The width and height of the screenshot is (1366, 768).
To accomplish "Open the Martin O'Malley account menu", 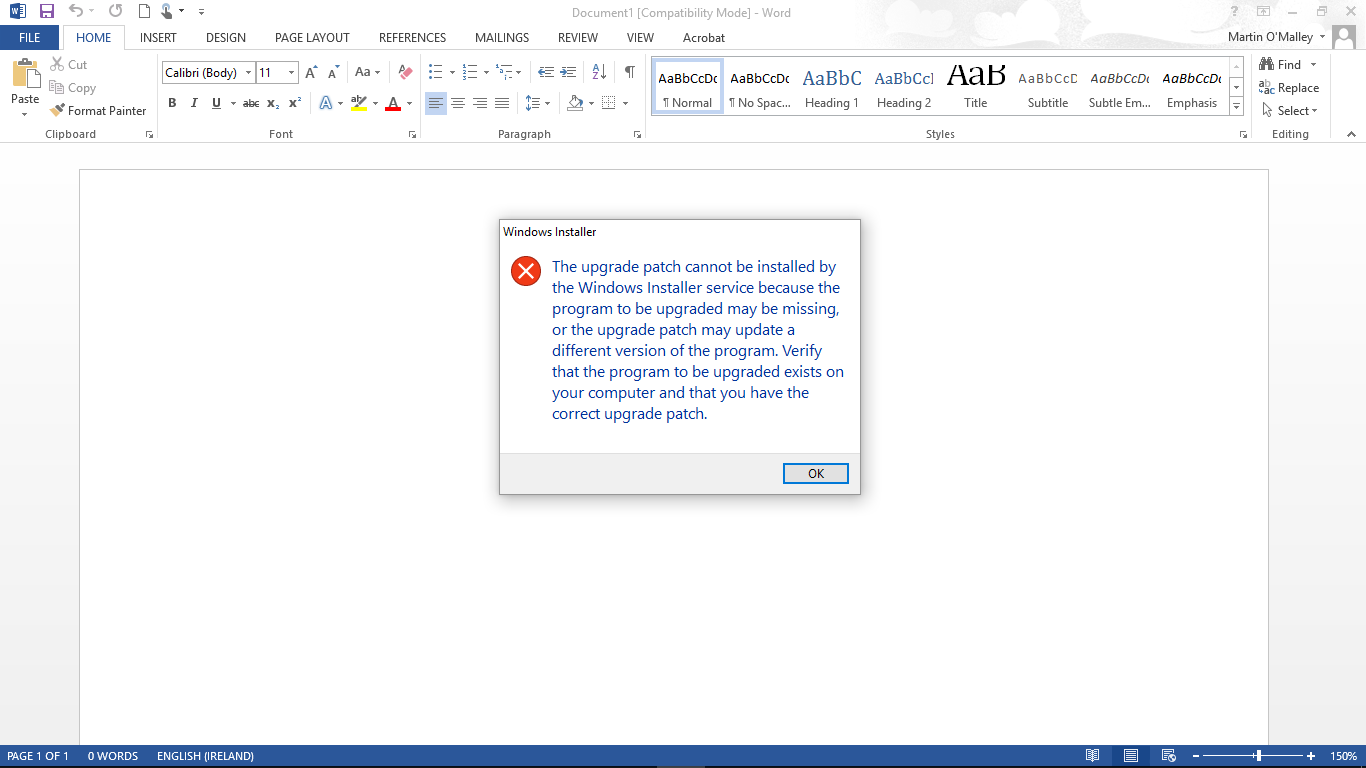I will (1277, 38).
